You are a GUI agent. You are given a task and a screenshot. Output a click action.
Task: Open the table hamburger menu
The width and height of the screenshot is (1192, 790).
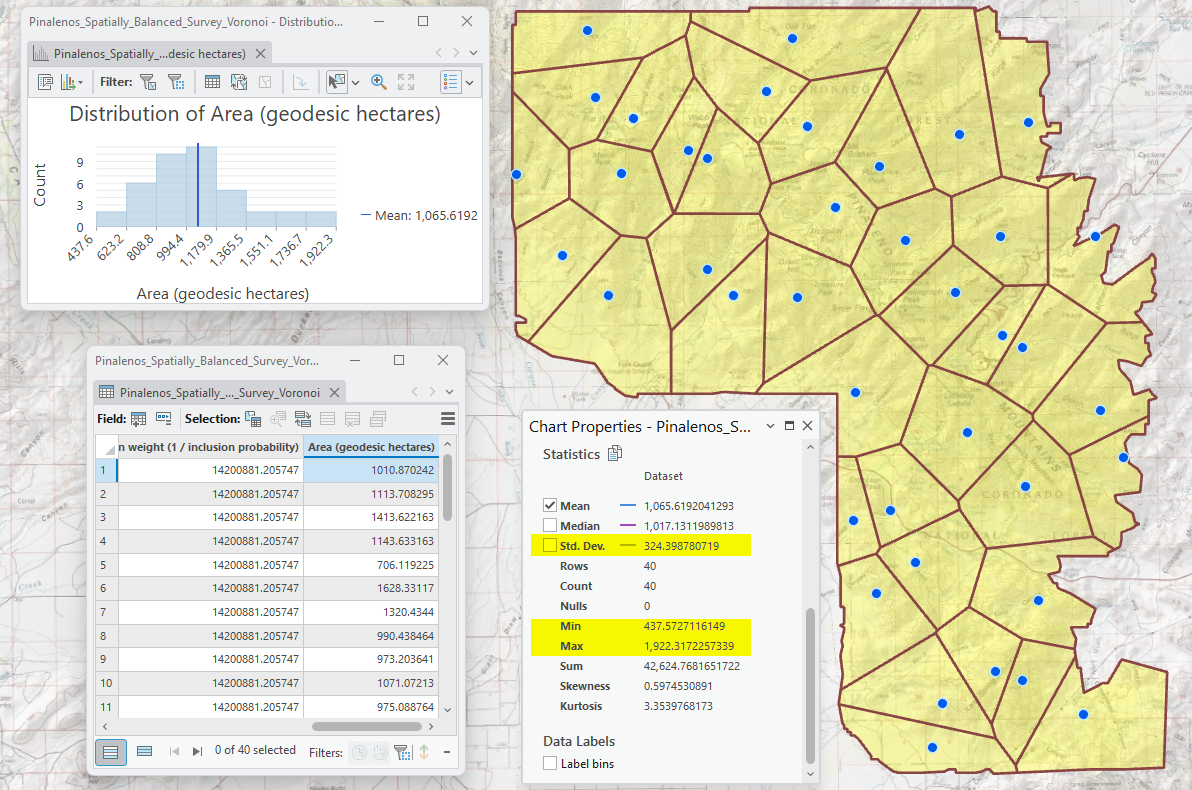(x=448, y=419)
